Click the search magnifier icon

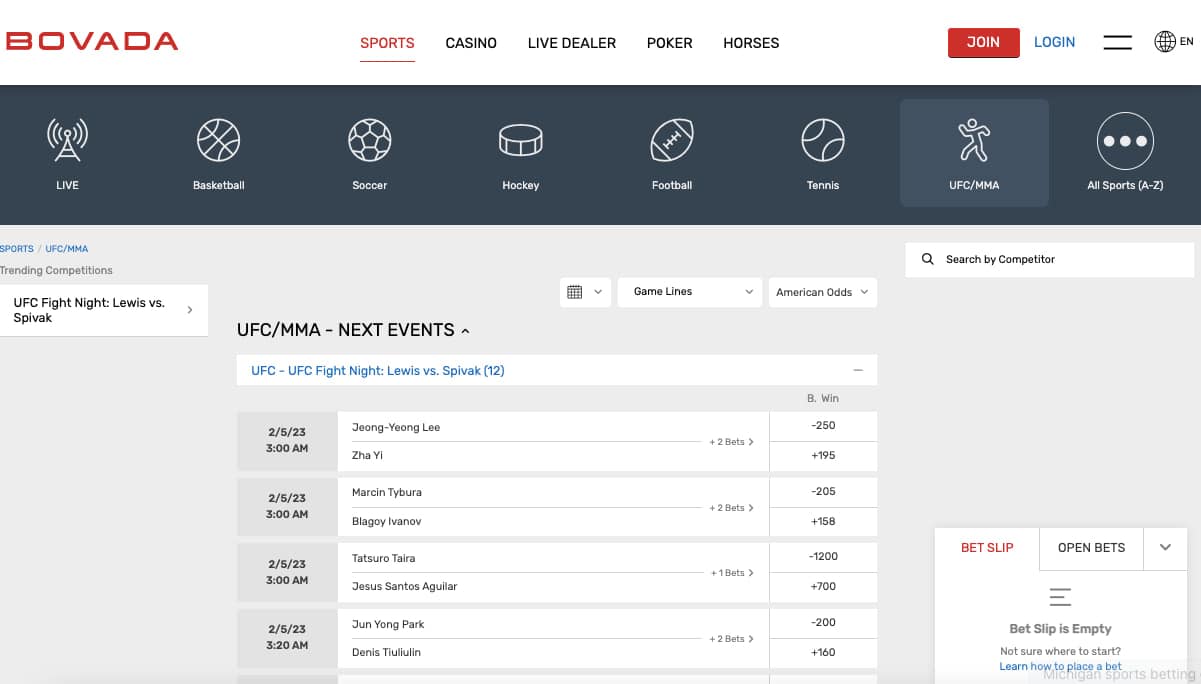click(928, 259)
